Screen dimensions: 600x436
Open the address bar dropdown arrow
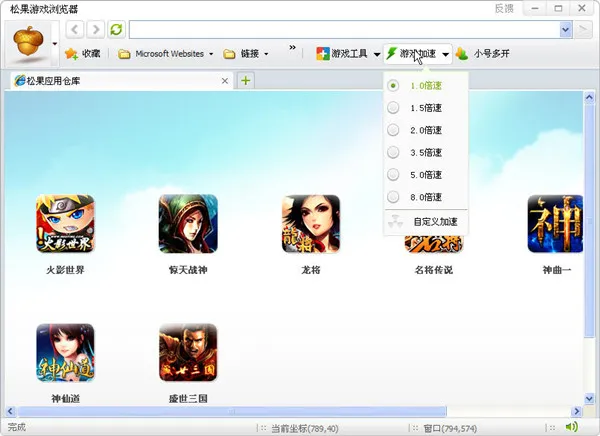point(566,29)
